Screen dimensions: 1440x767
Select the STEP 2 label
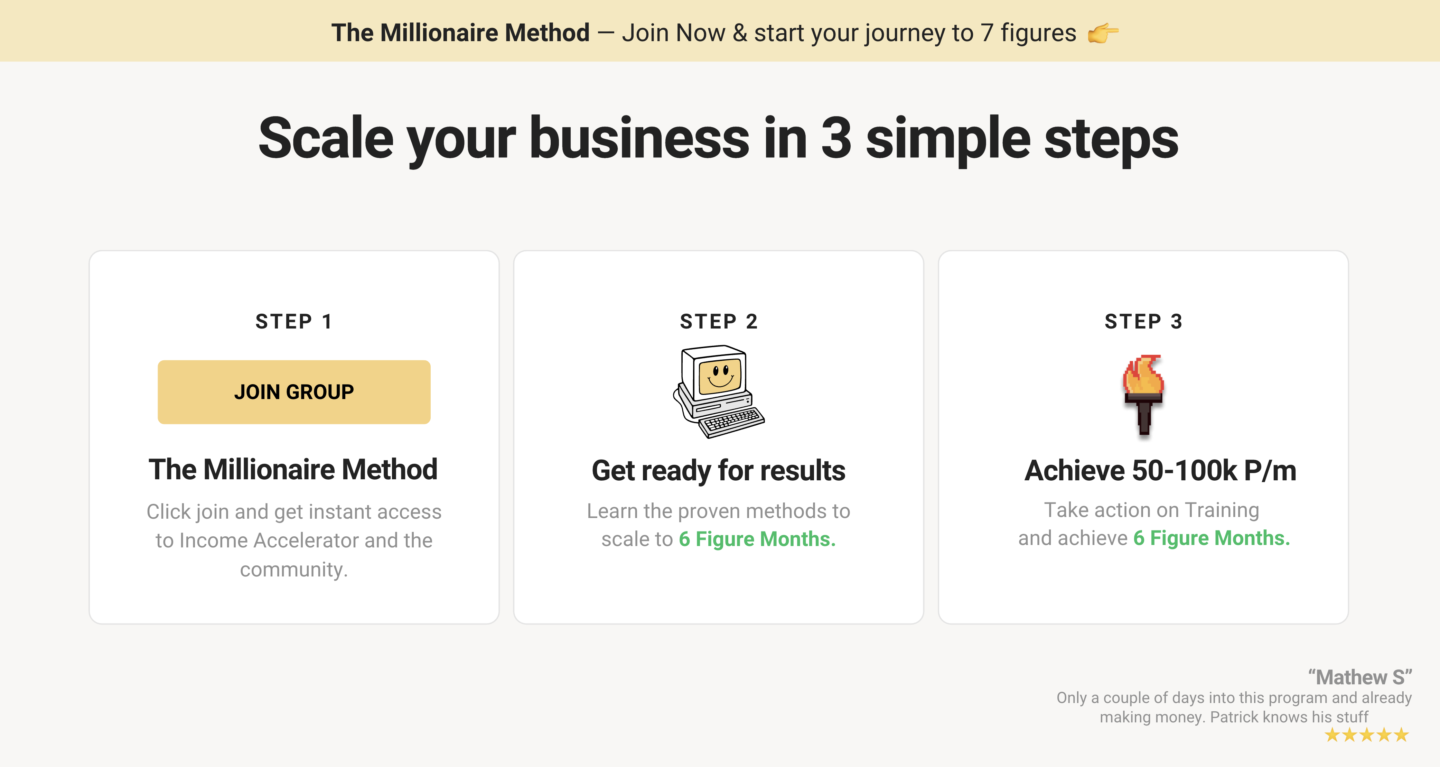718,321
